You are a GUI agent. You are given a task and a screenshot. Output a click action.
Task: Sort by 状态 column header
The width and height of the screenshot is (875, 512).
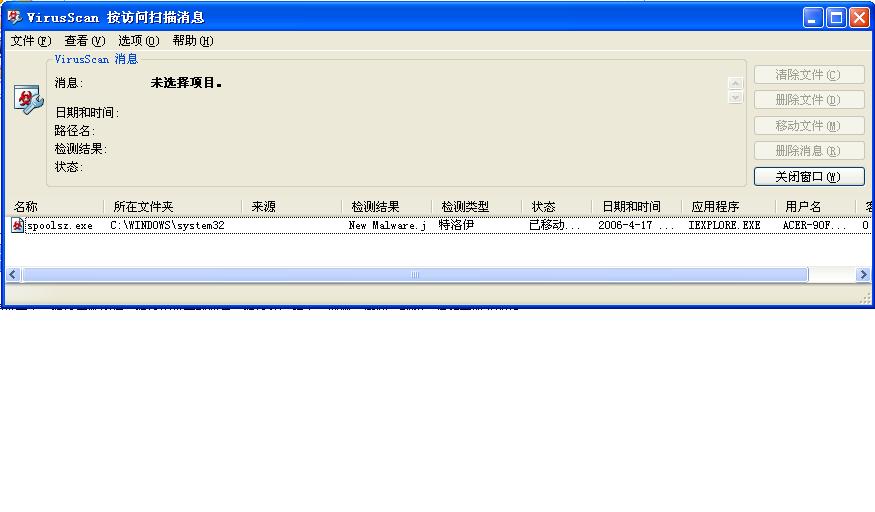click(556, 206)
